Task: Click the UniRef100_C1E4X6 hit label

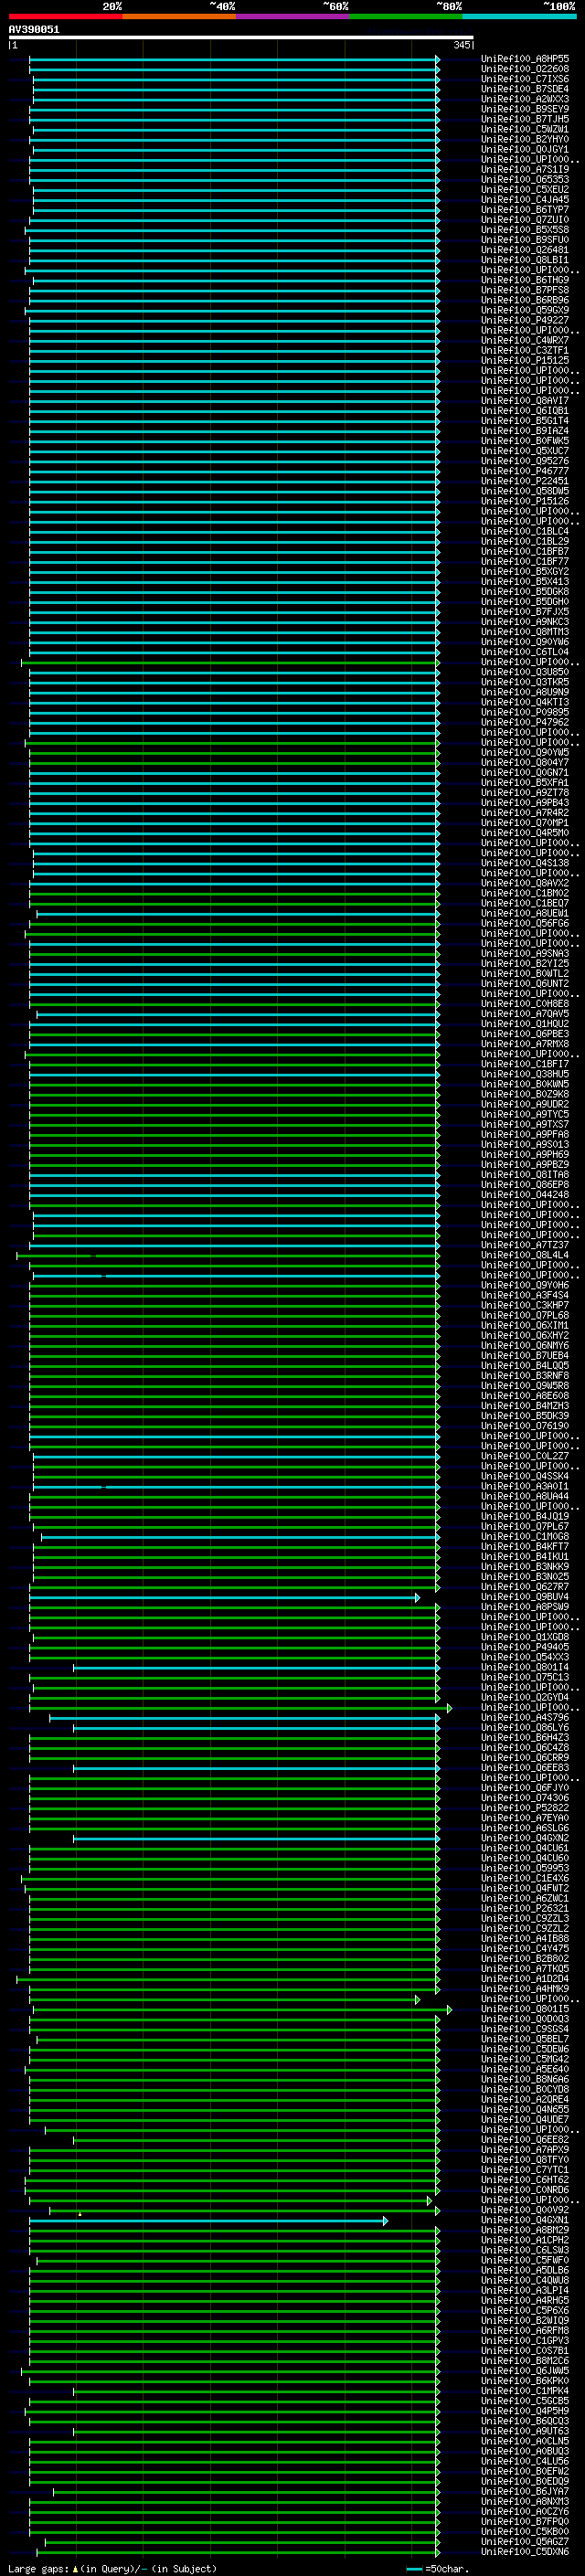Action: click(524, 1878)
